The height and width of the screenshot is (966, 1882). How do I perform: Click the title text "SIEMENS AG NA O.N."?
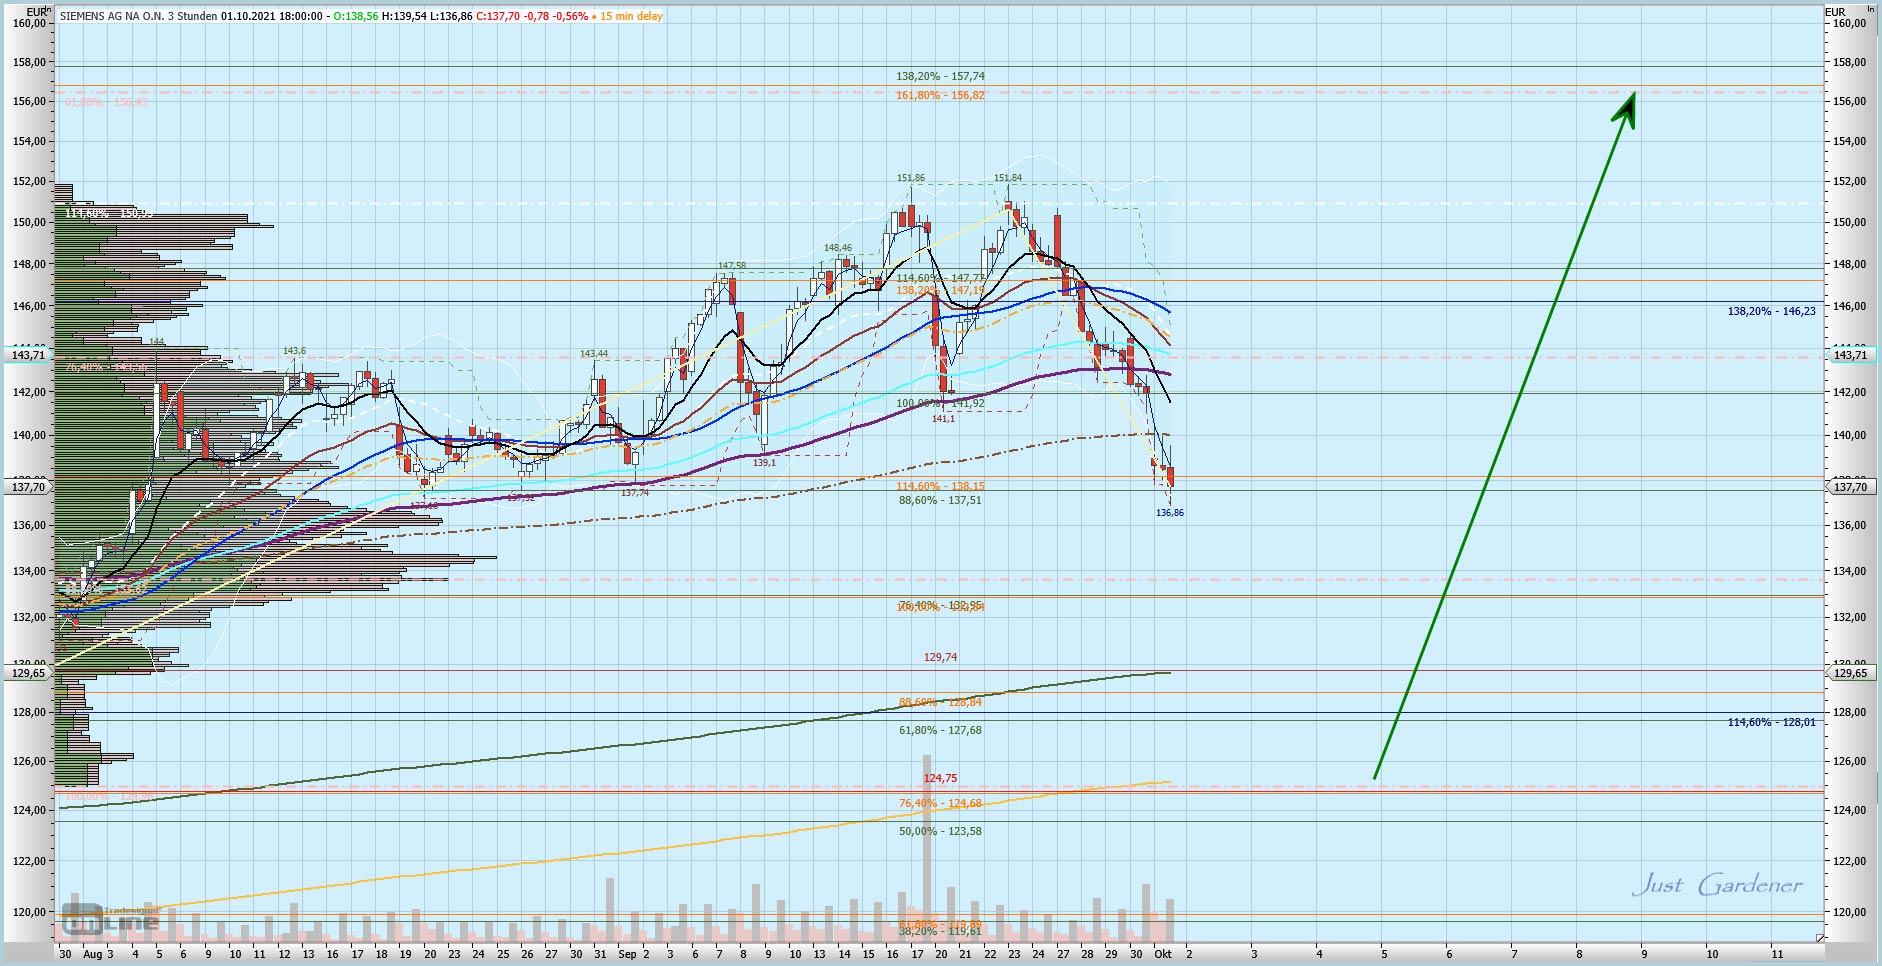(x=111, y=16)
